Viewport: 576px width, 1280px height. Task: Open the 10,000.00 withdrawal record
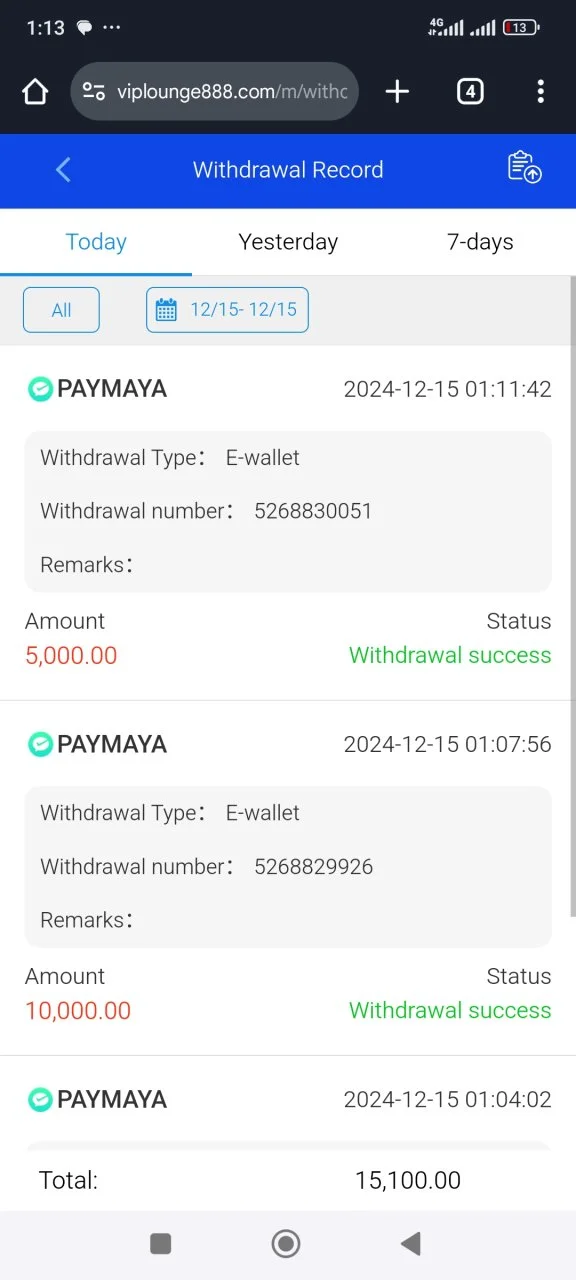pyautogui.click(x=288, y=878)
